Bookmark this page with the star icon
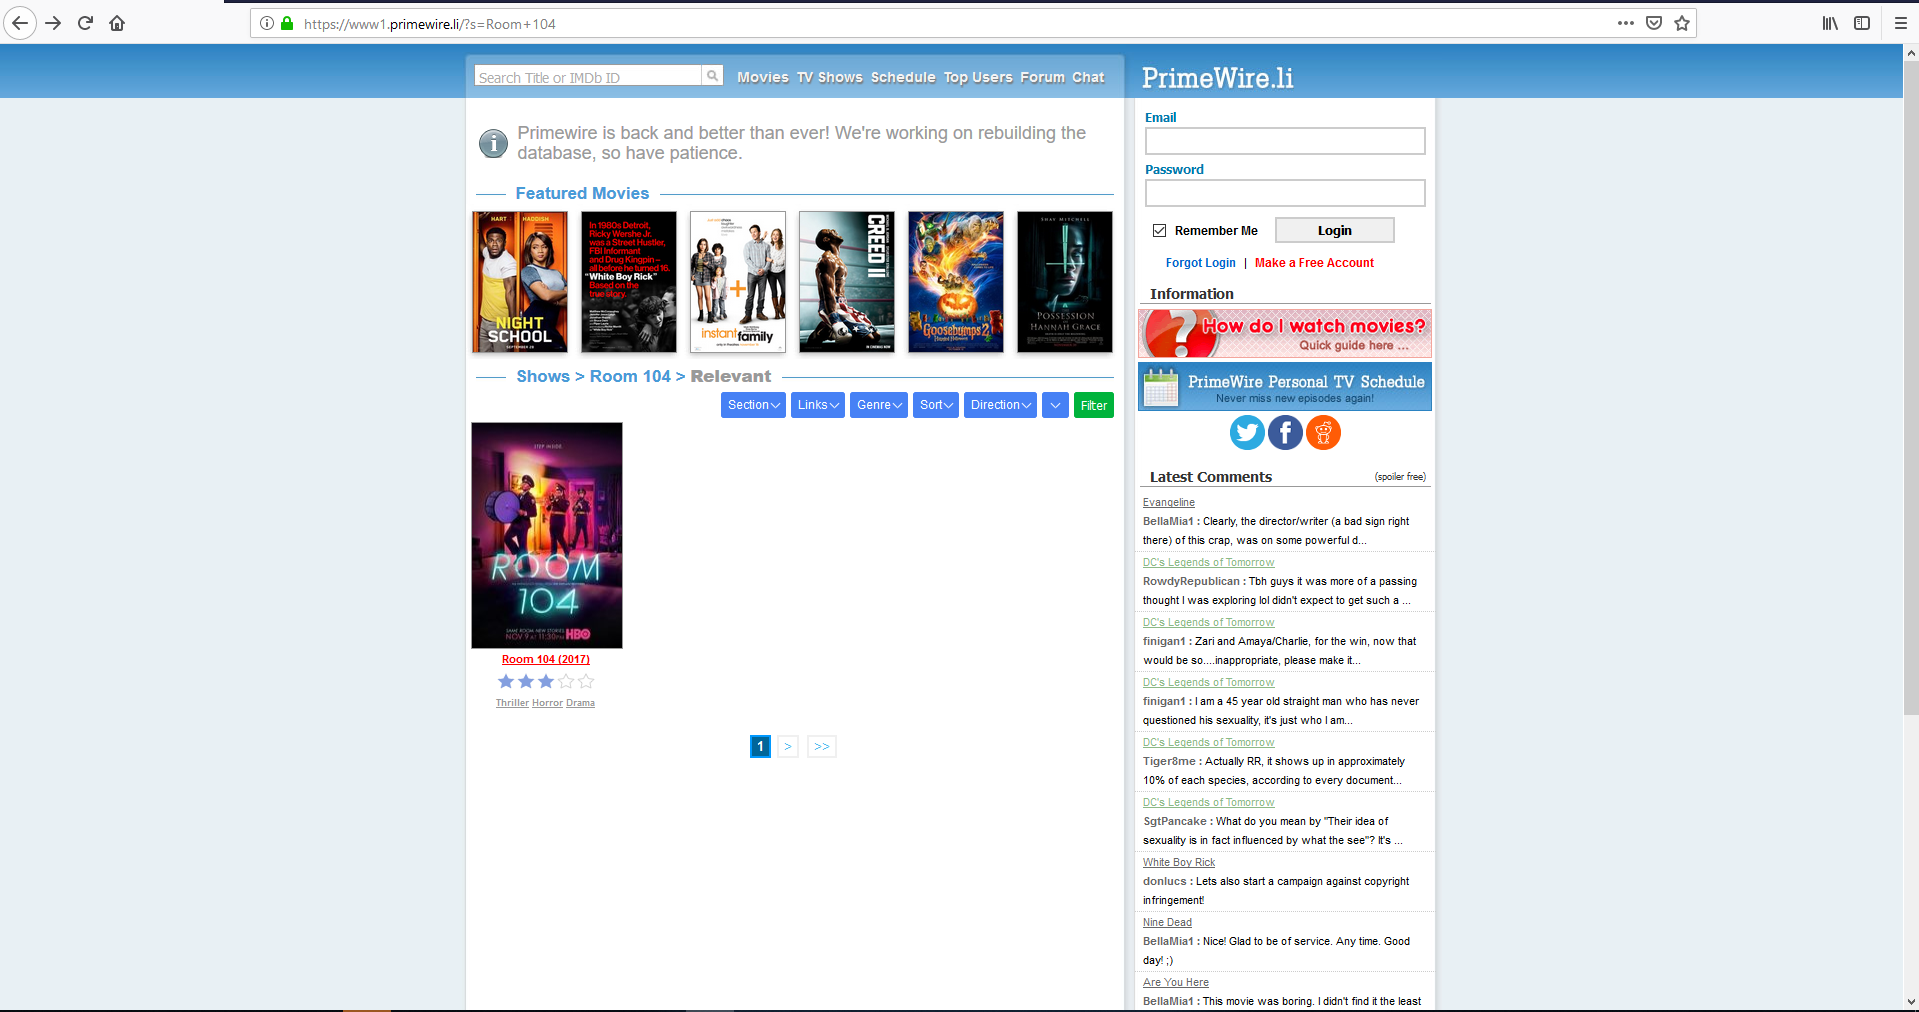The image size is (1919, 1012). point(1681,23)
